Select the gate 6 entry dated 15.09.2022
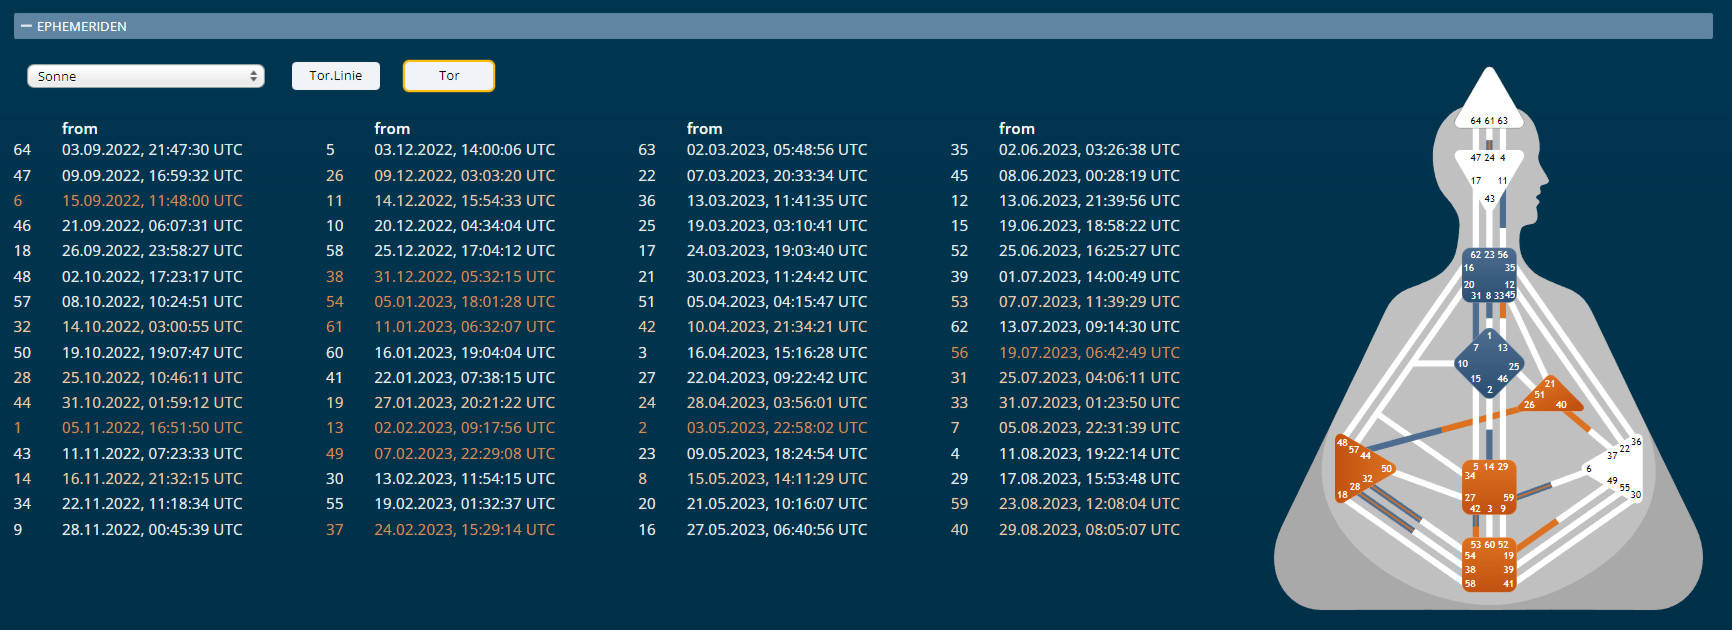 point(152,201)
